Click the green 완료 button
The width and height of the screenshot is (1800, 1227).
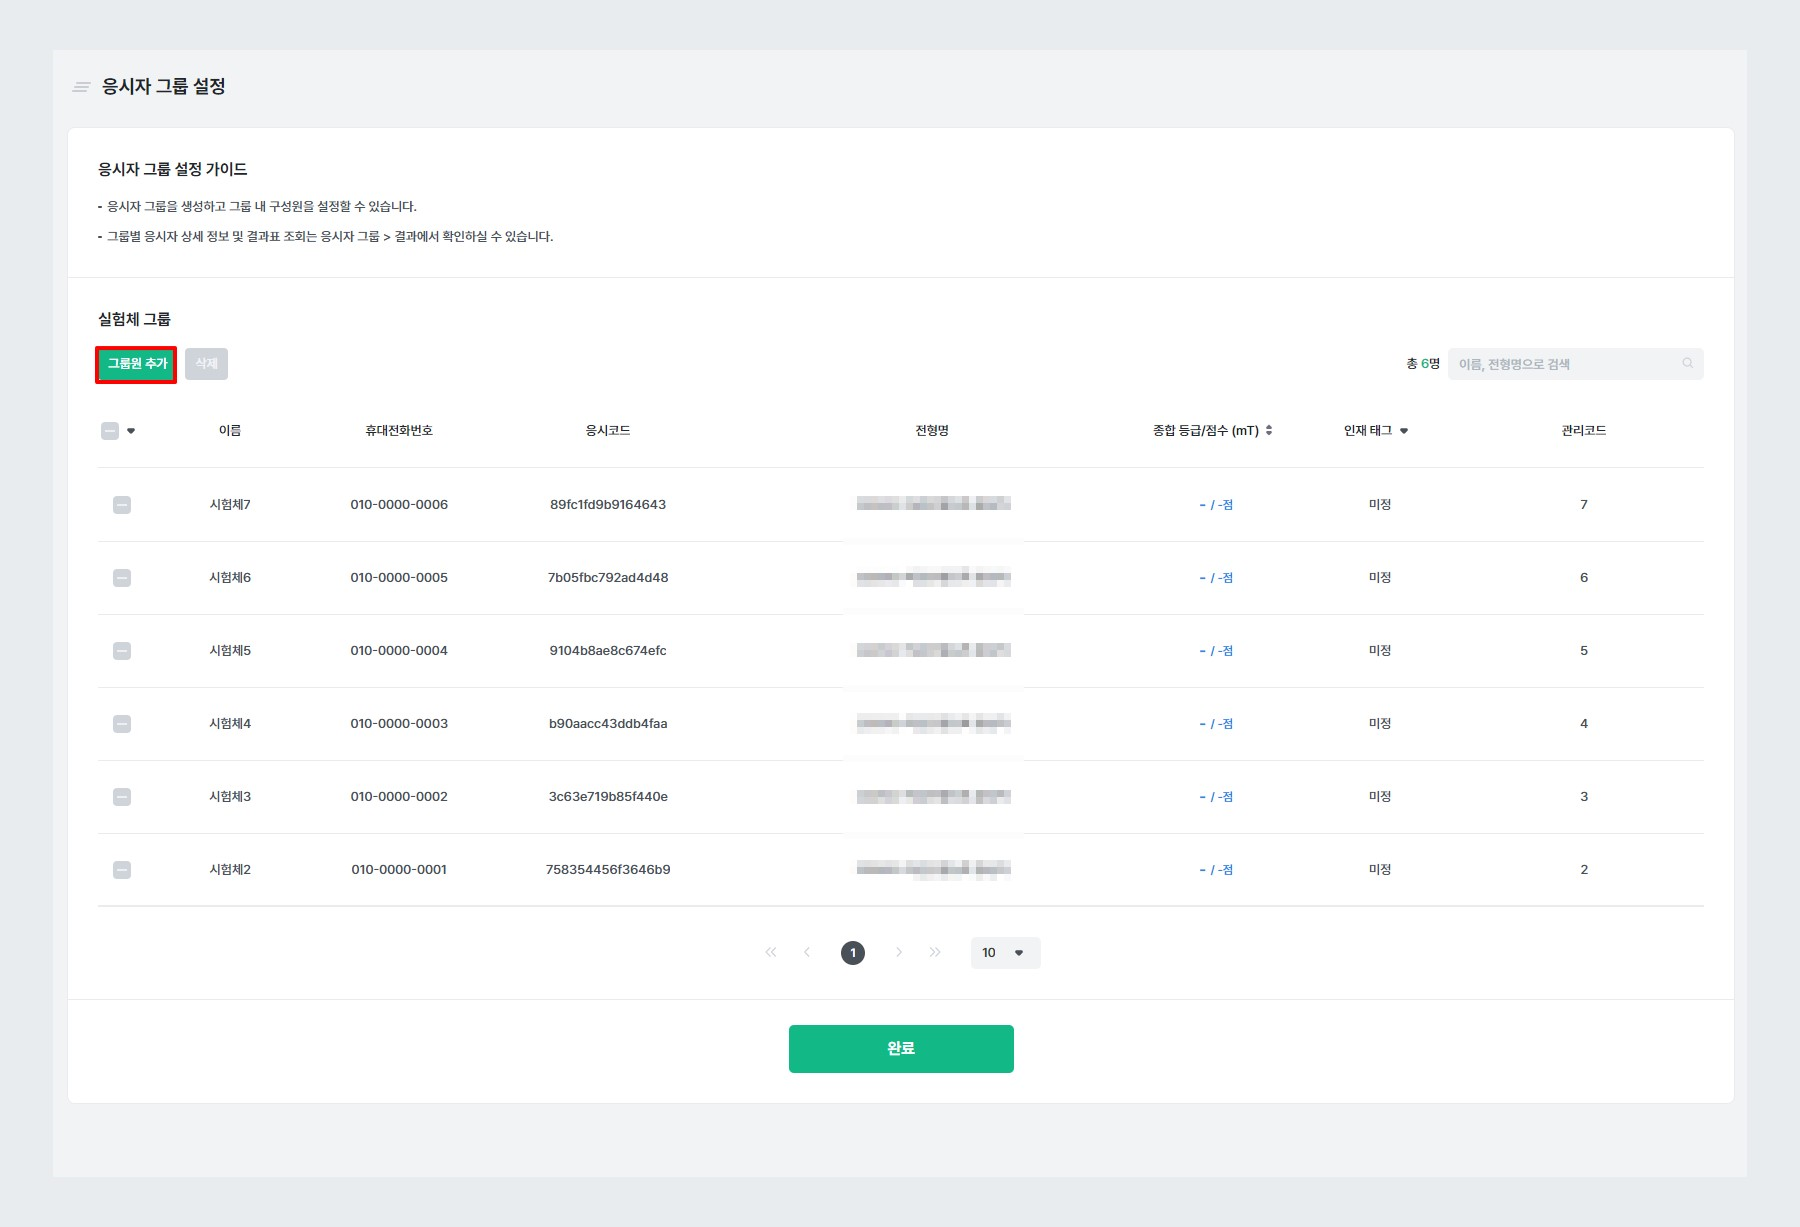[901, 1049]
